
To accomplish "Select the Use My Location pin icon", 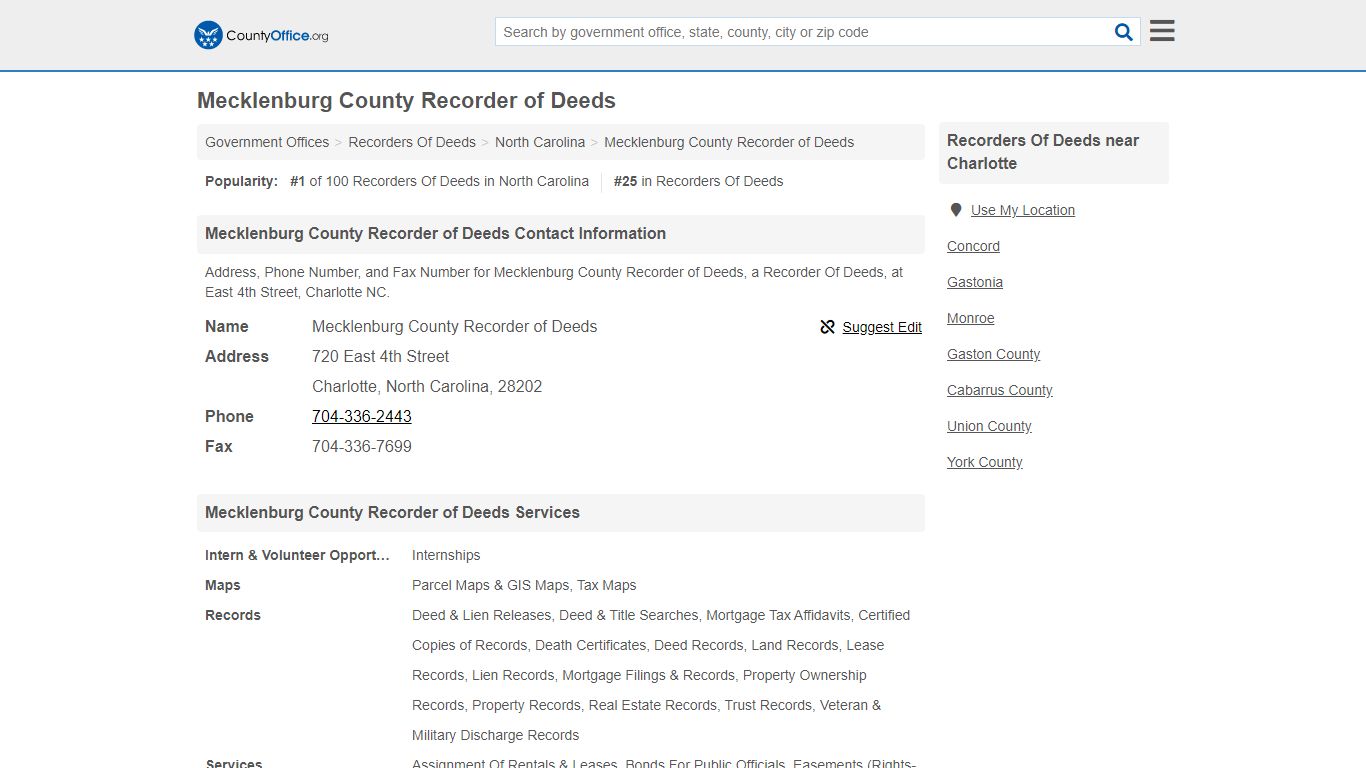I will 955,210.
